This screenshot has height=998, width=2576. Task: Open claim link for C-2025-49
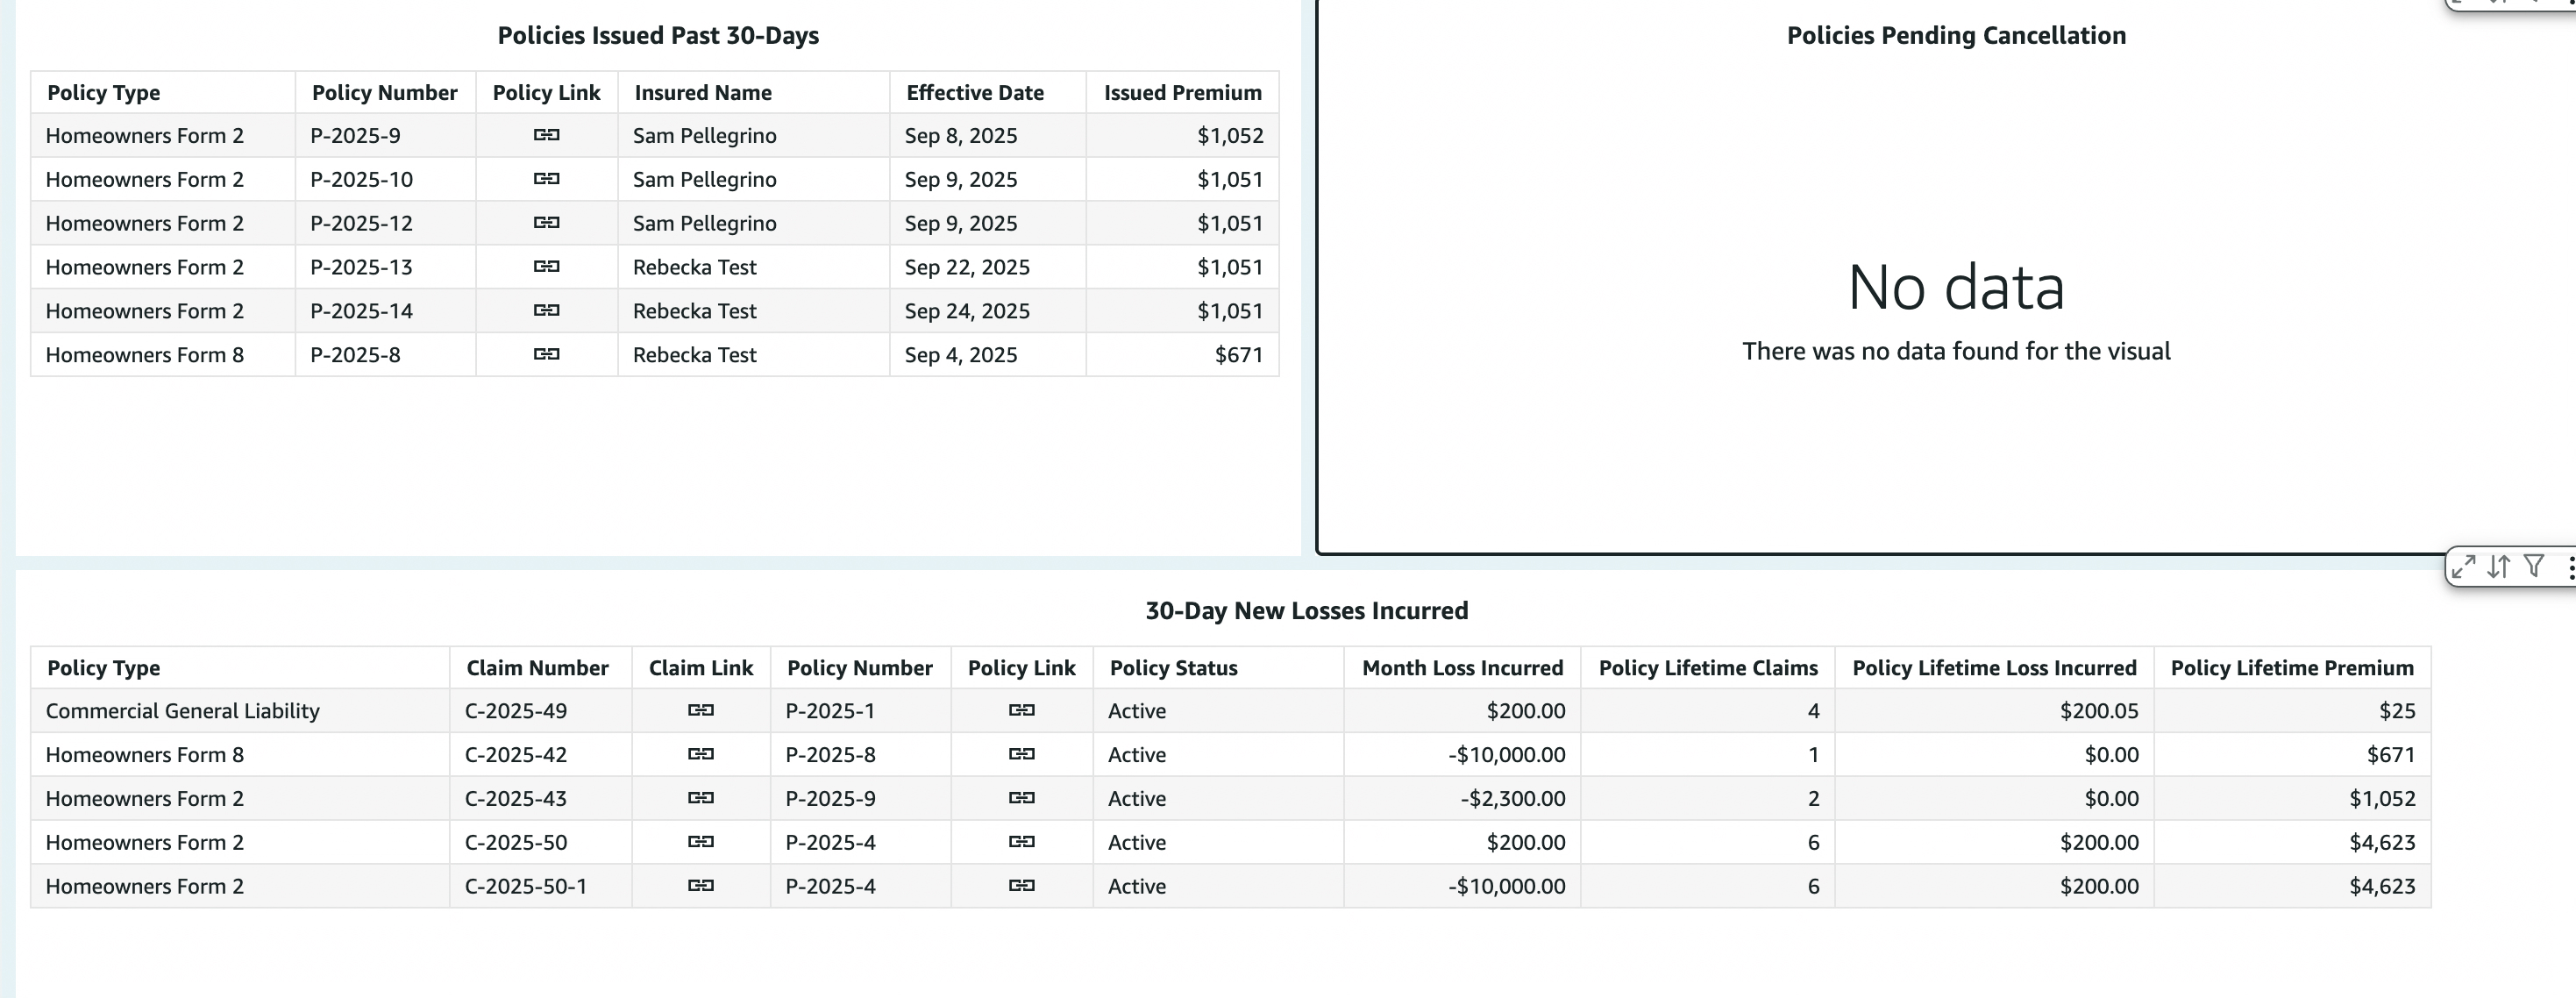pos(700,710)
